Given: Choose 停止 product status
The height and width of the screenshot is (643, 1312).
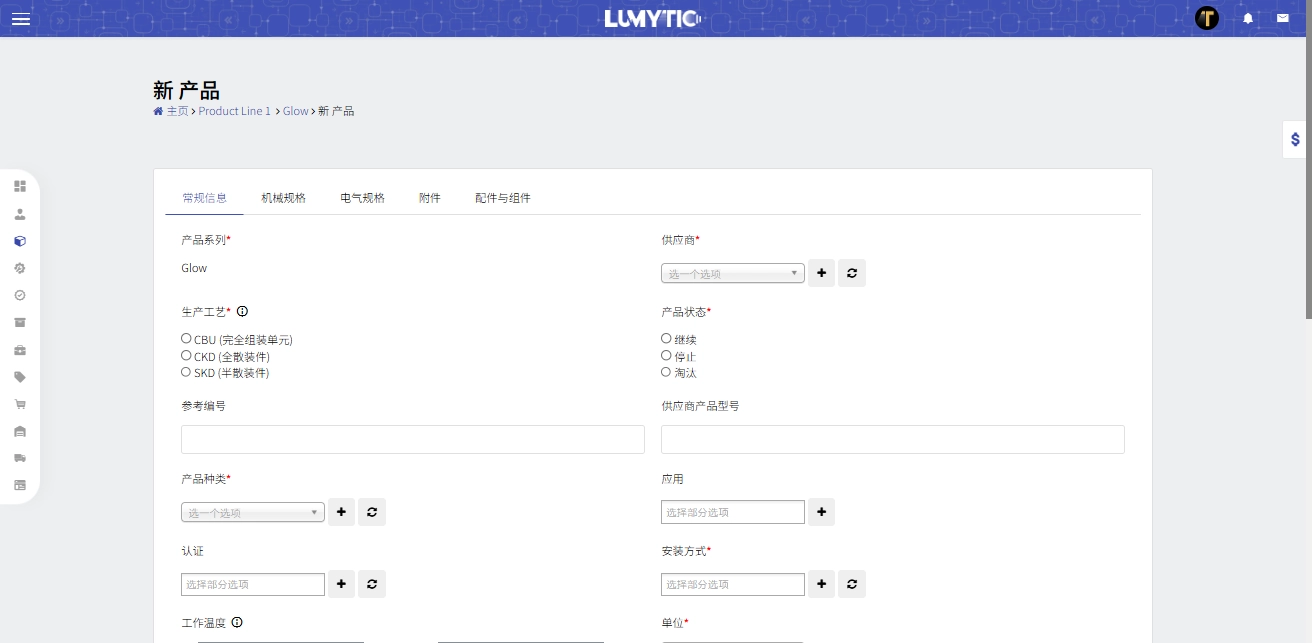Looking at the screenshot, I should (666, 355).
